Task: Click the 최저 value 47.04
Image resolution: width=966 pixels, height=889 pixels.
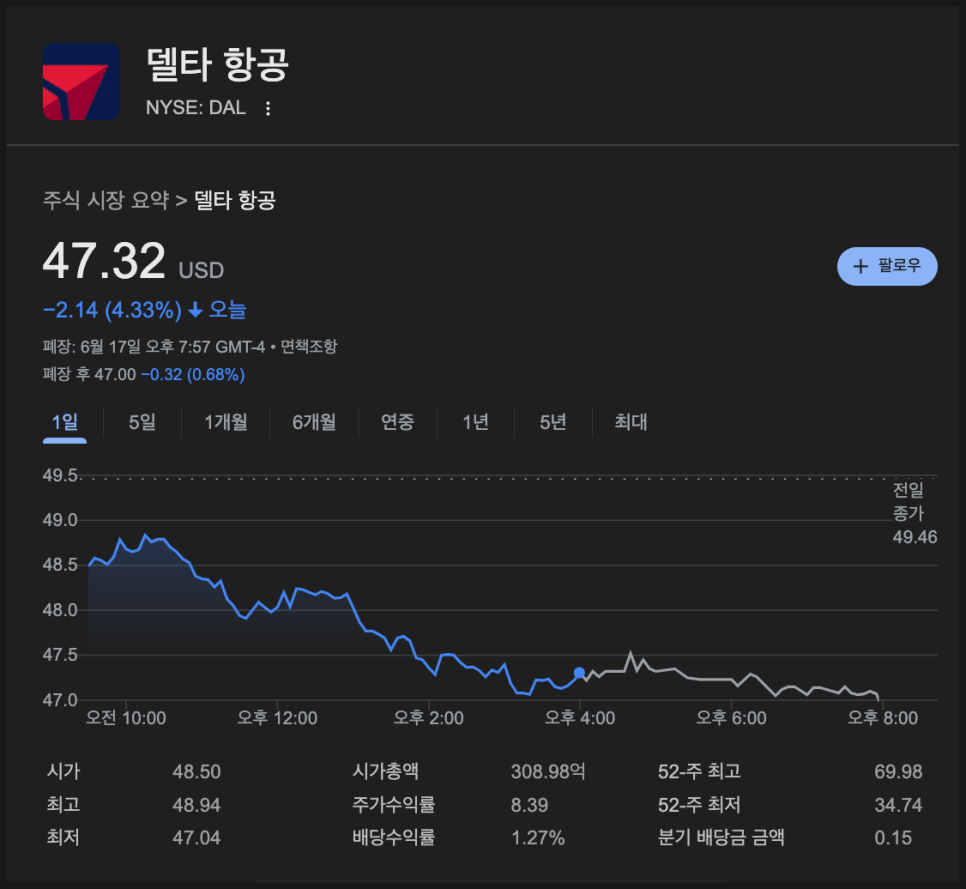Action: pos(197,838)
